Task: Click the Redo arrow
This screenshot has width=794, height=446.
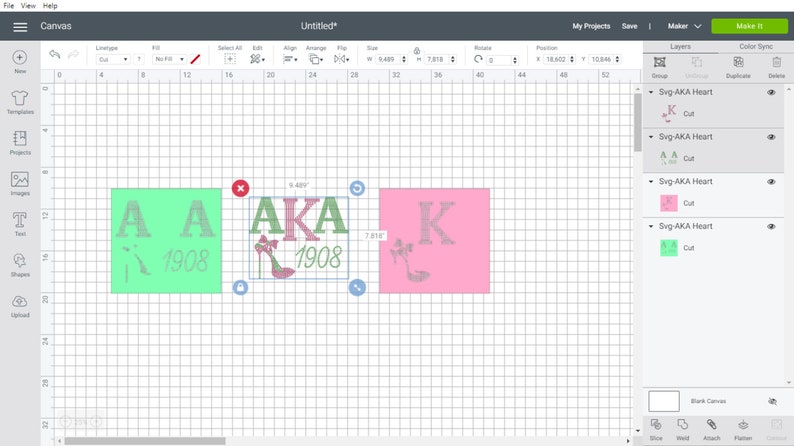Action: point(73,54)
